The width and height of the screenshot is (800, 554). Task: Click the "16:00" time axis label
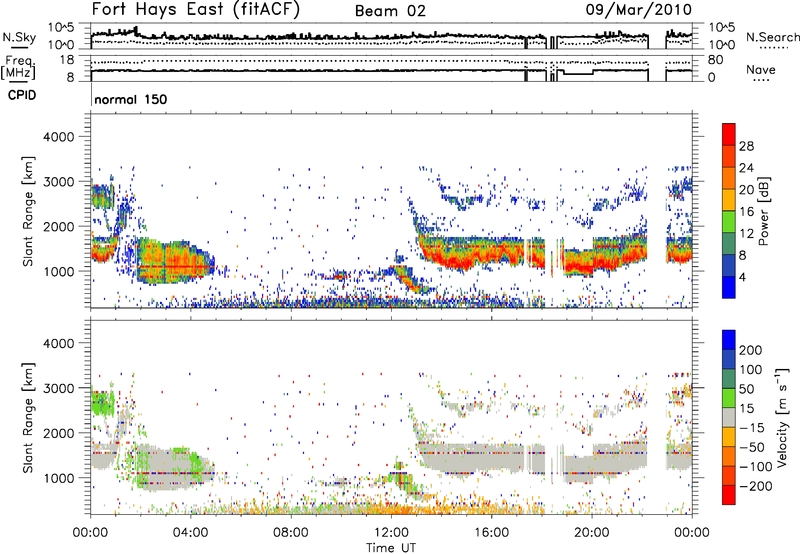tap(492, 533)
